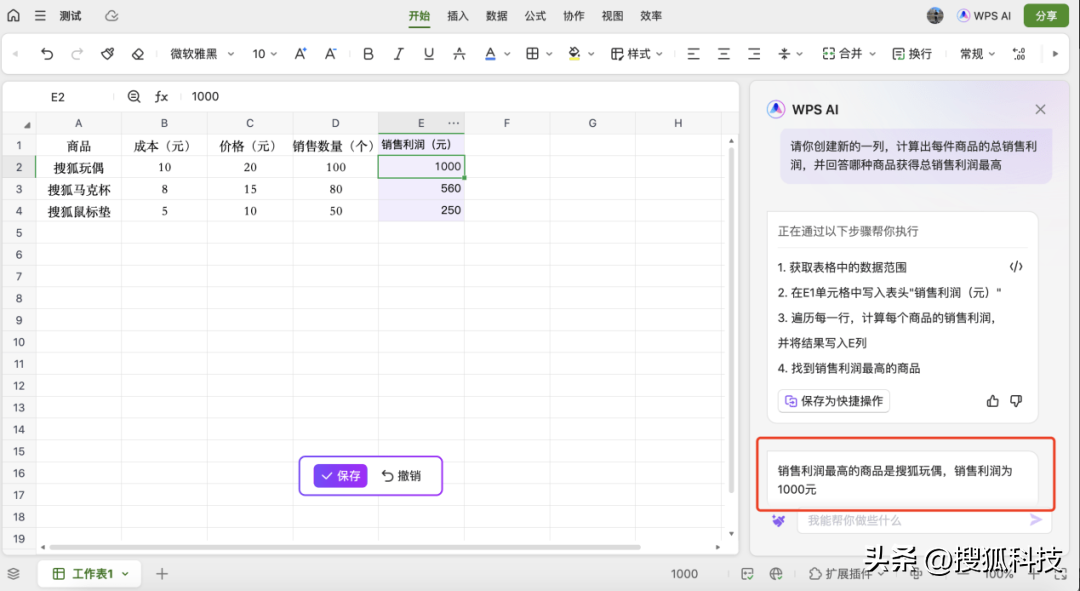This screenshot has height=591, width=1080.
Task: Open the fx insert function
Action: coord(161,96)
